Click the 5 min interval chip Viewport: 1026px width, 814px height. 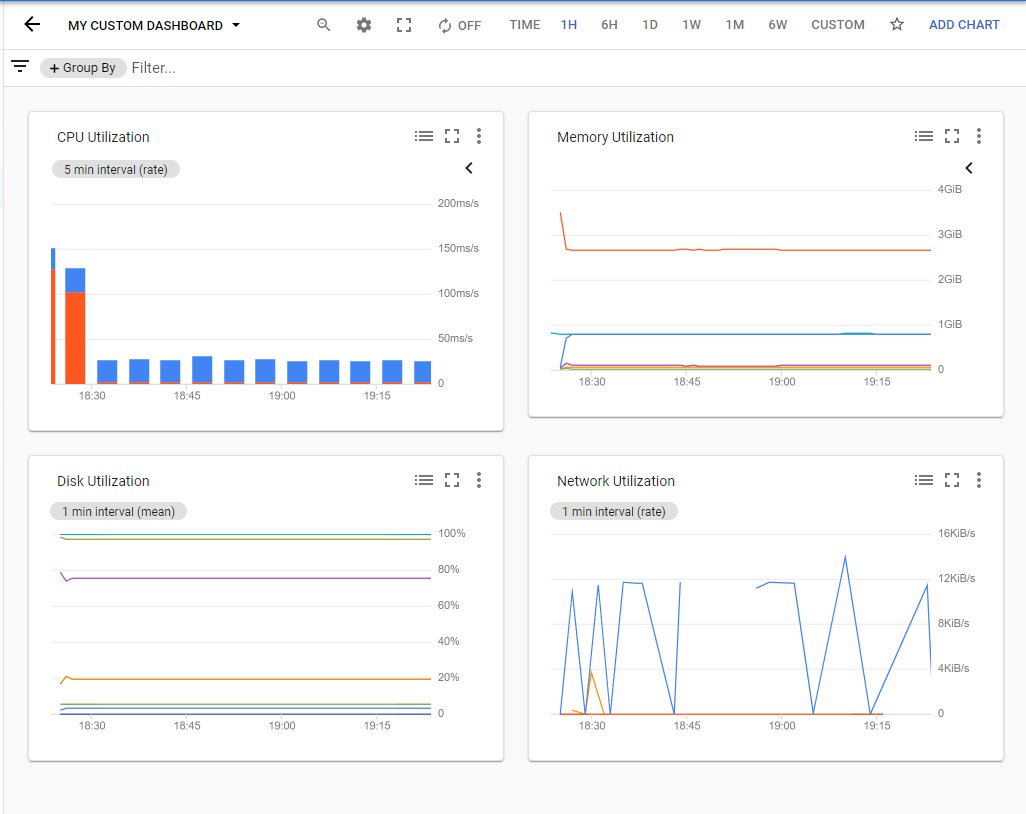[115, 170]
